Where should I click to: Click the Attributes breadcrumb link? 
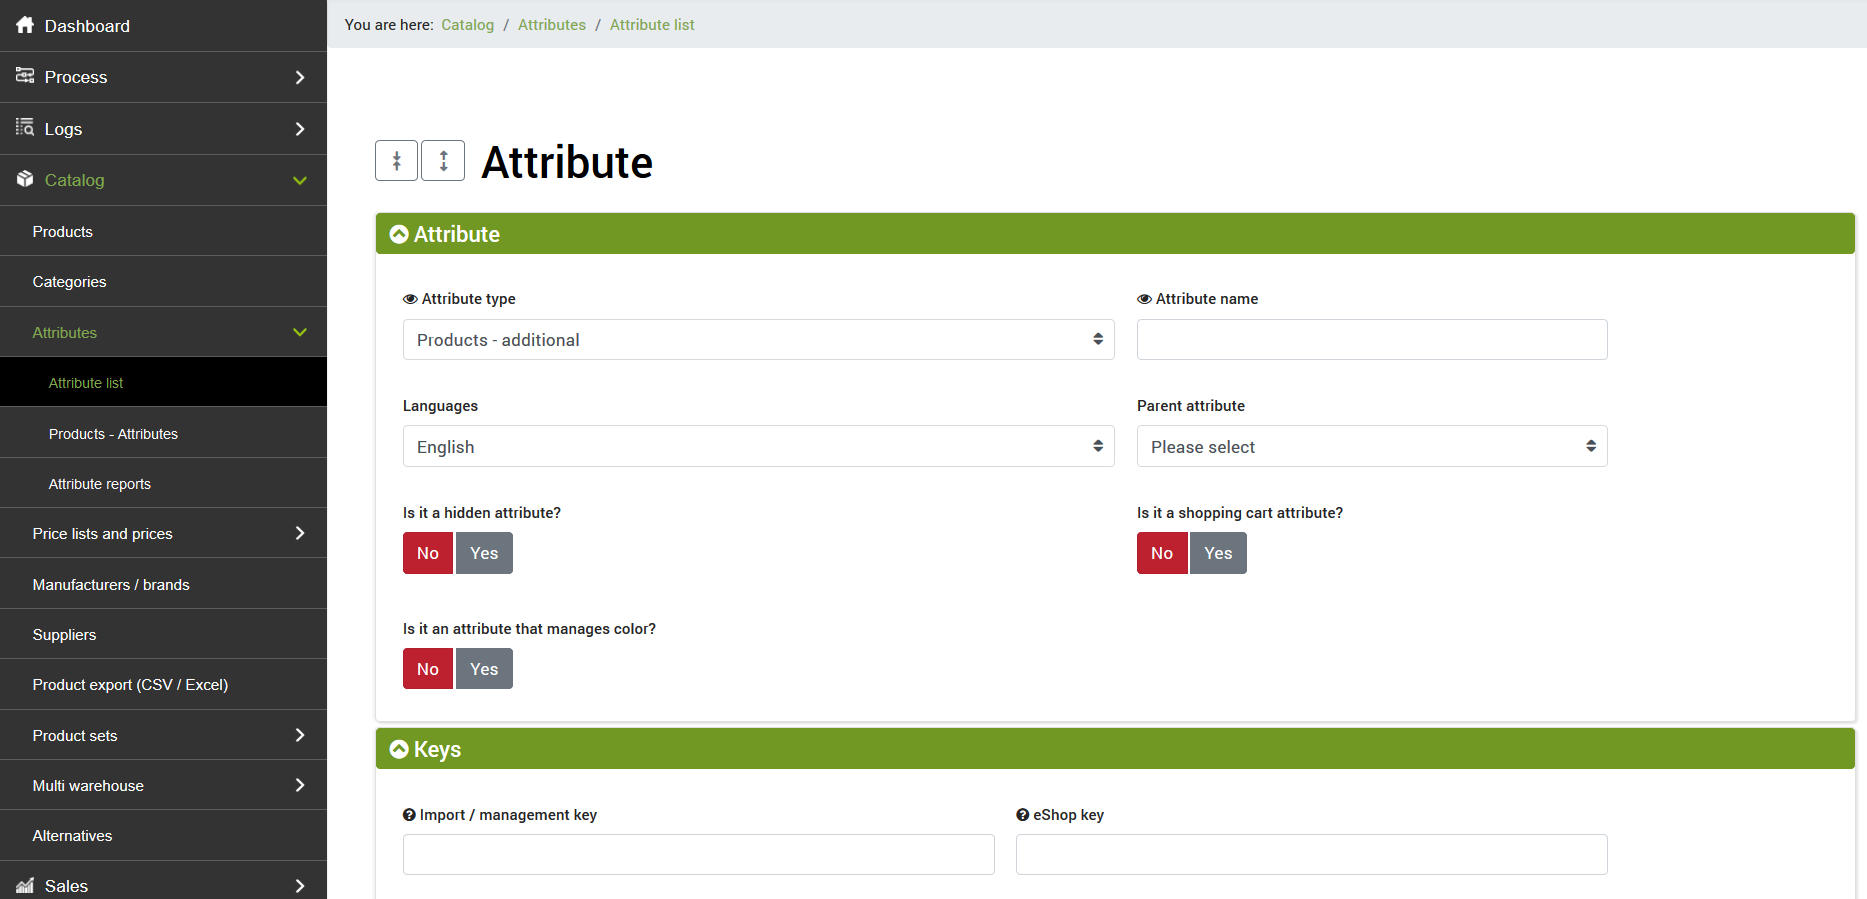(x=551, y=25)
